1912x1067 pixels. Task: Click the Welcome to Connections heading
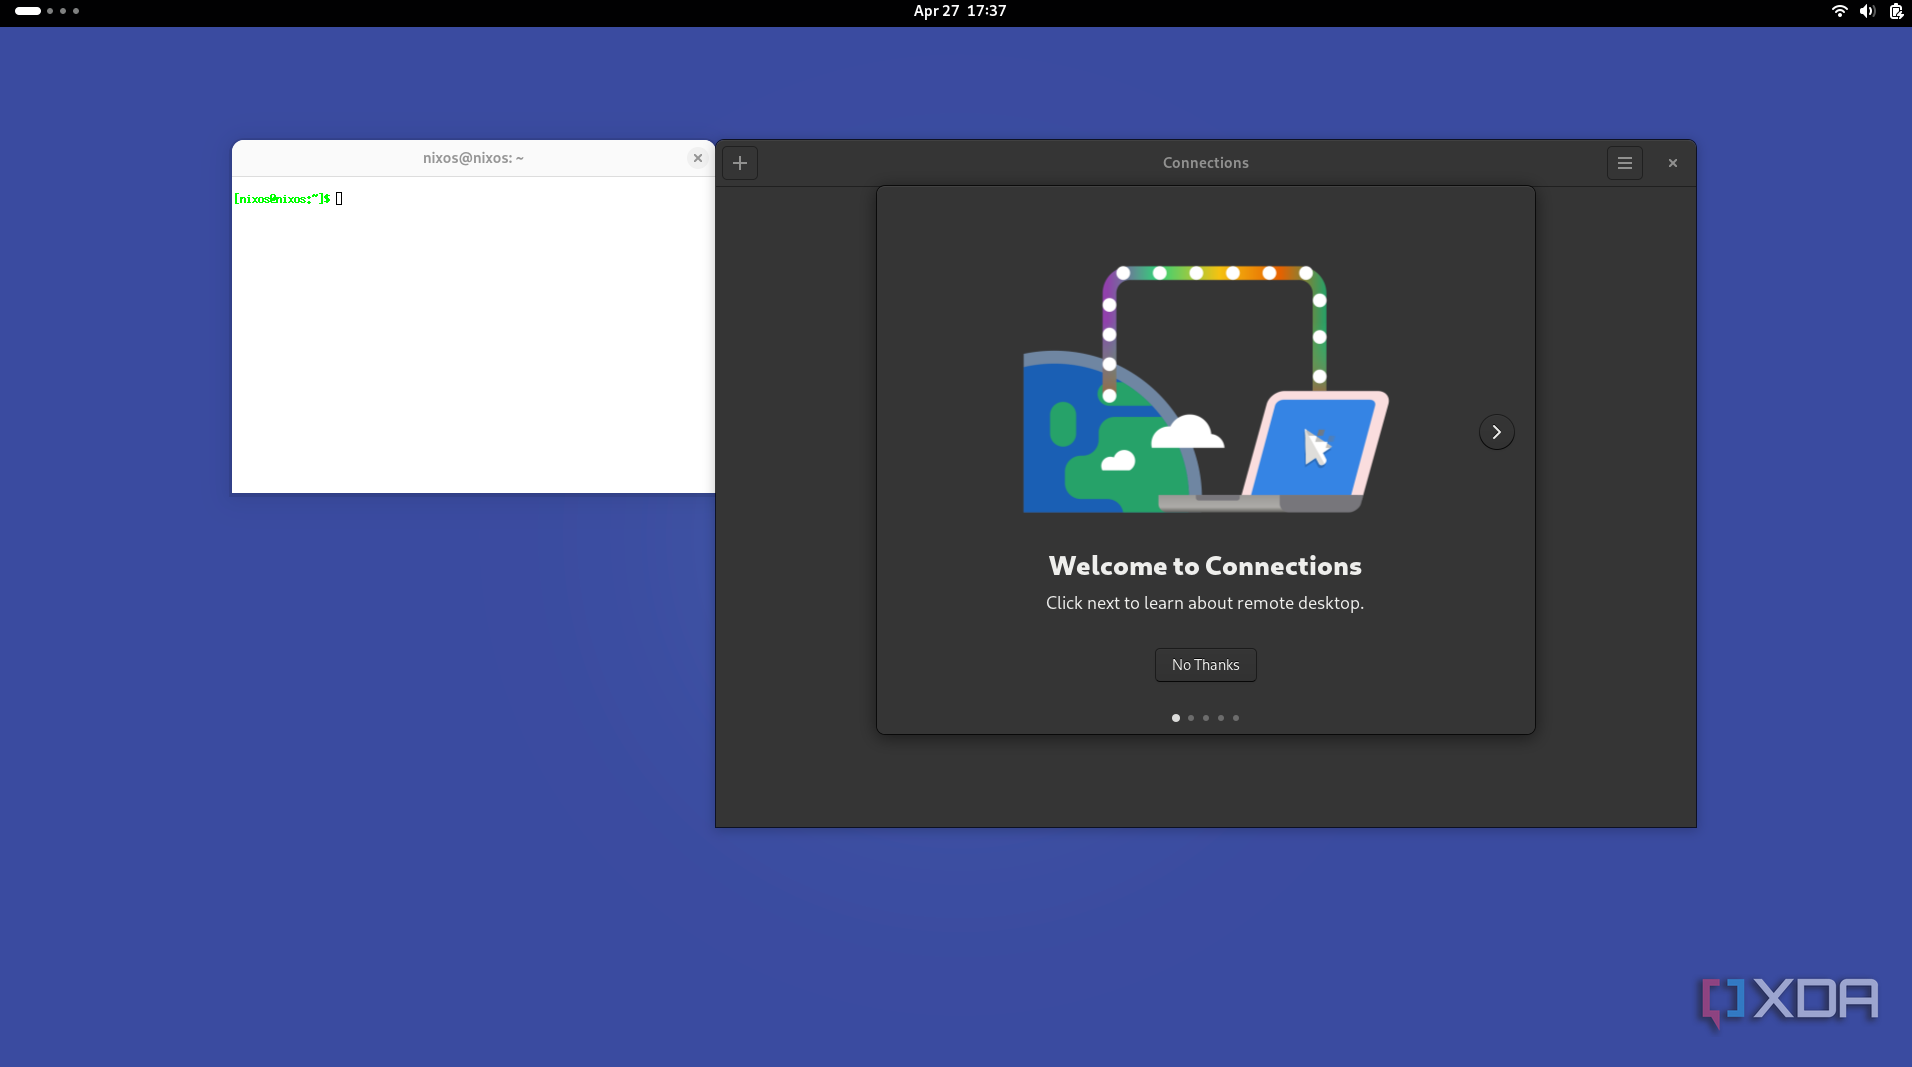pos(1205,566)
